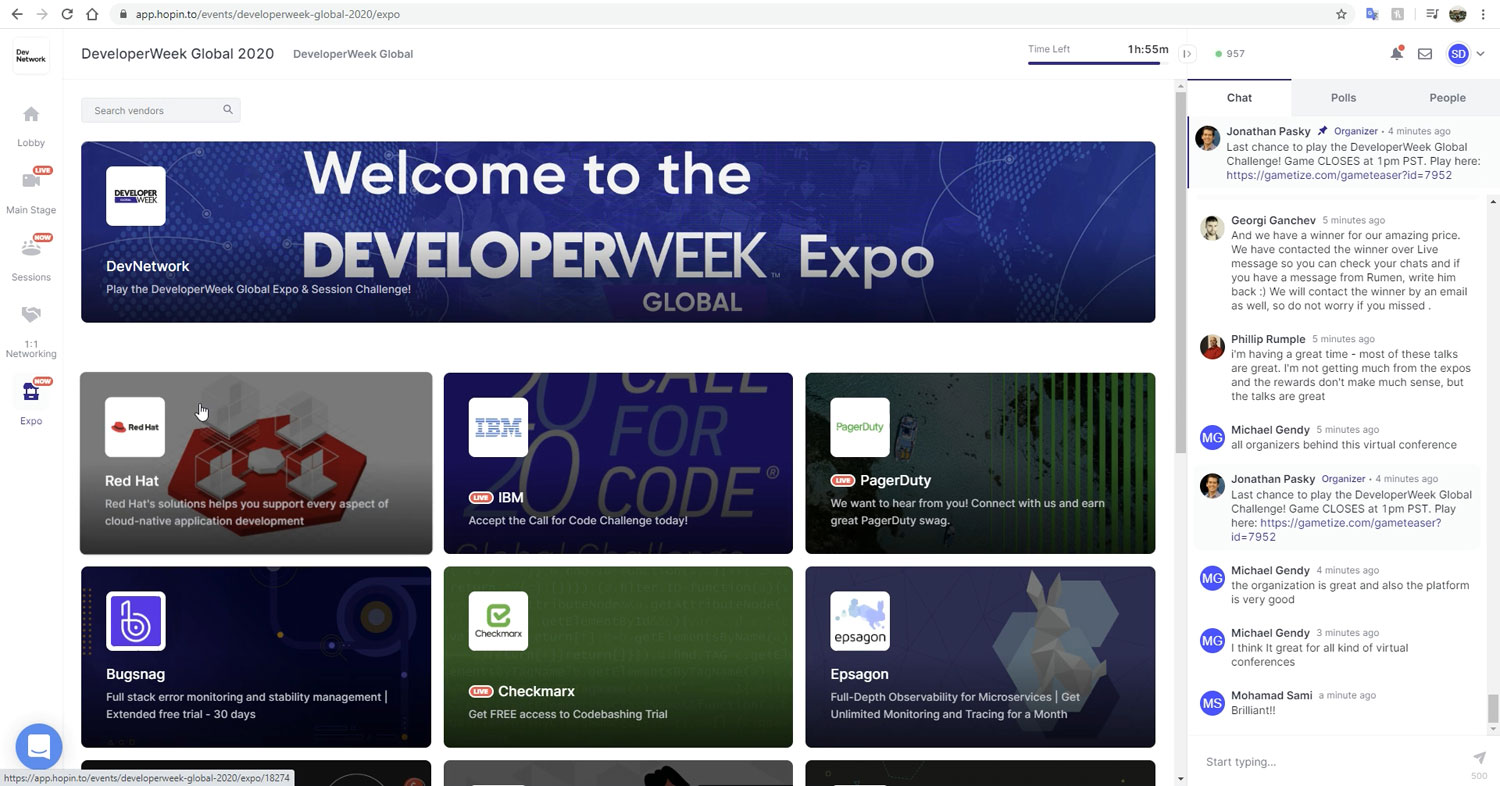Image resolution: width=1500 pixels, height=786 pixels.
Task: Click the 'Brilliant!!' chat message
Action: click(x=1253, y=710)
